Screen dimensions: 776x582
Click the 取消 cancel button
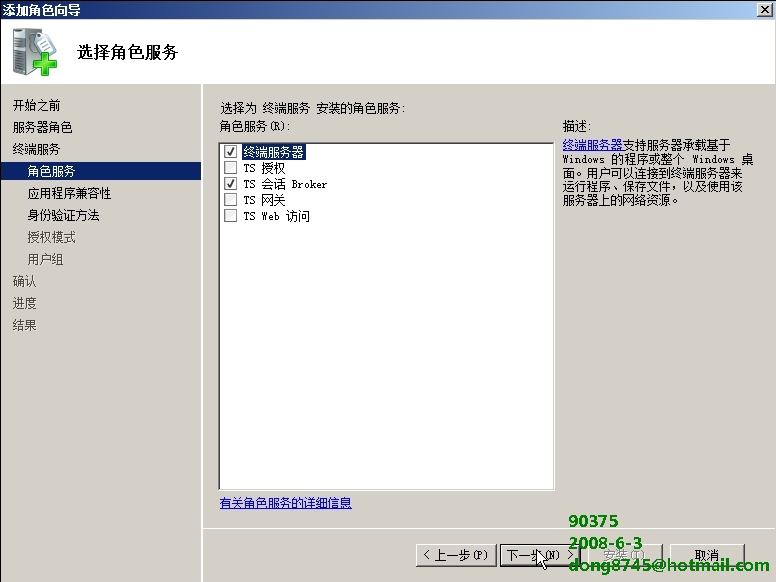point(707,555)
